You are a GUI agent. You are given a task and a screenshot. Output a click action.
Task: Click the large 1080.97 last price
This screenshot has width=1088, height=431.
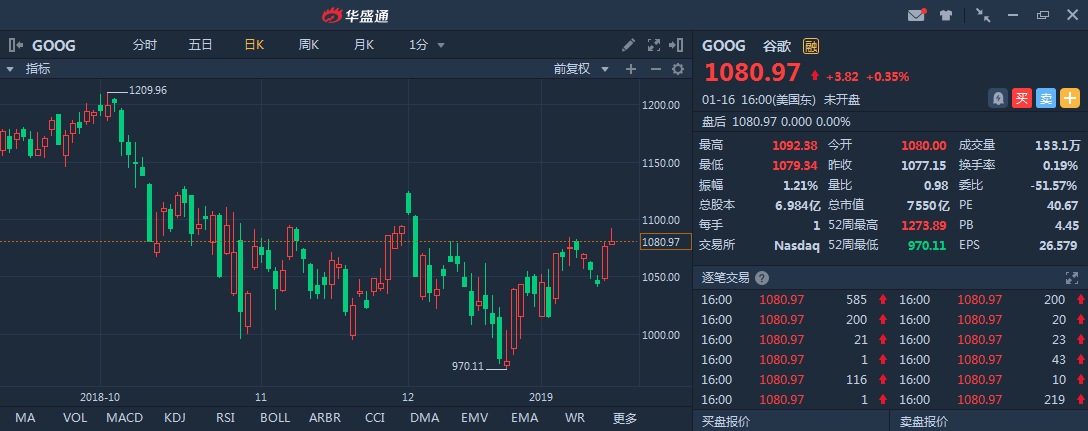(x=751, y=73)
